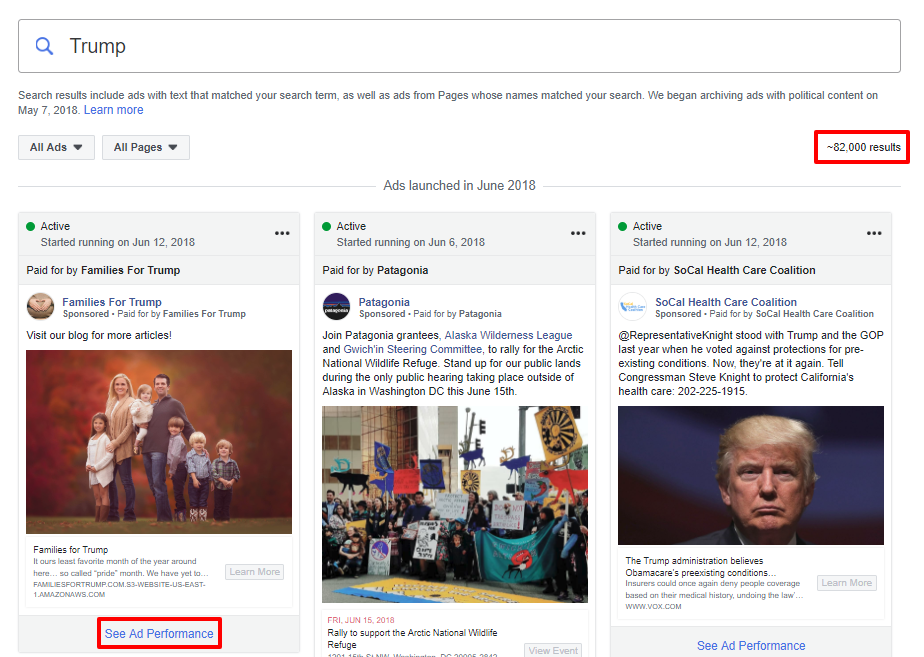Screen dimensions: 924x657
Task: Click Learn More on the vox.com ad
Action: [847, 583]
